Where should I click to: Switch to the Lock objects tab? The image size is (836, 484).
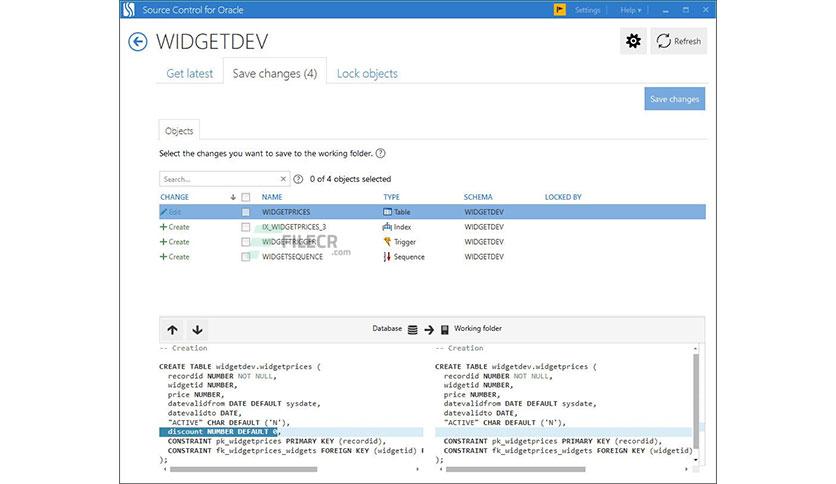click(x=367, y=73)
